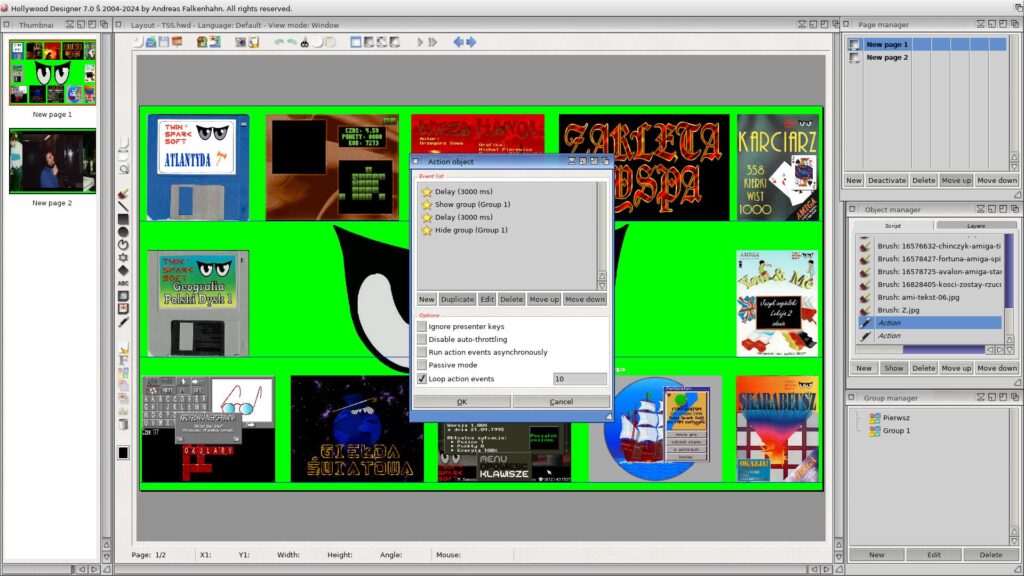Image resolution: width=1024 pixels, height=576 pixels.
Task: Open New page 2 thumbnail
Action: (52, 161)
